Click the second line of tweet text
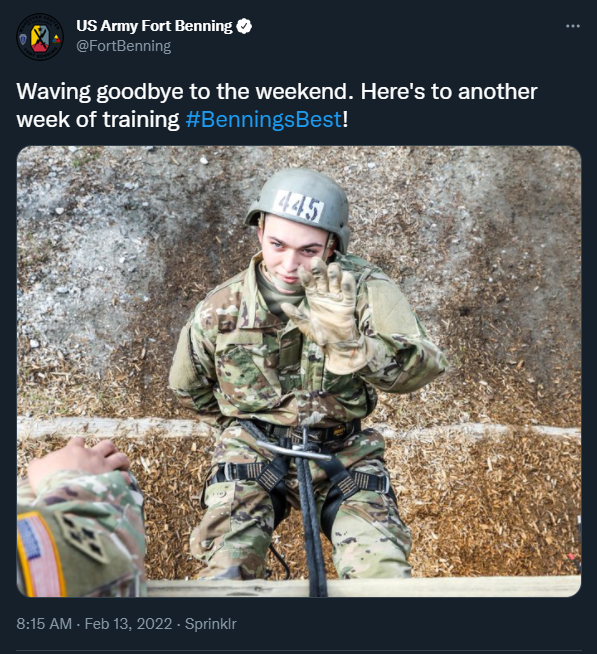 [182, 120]
